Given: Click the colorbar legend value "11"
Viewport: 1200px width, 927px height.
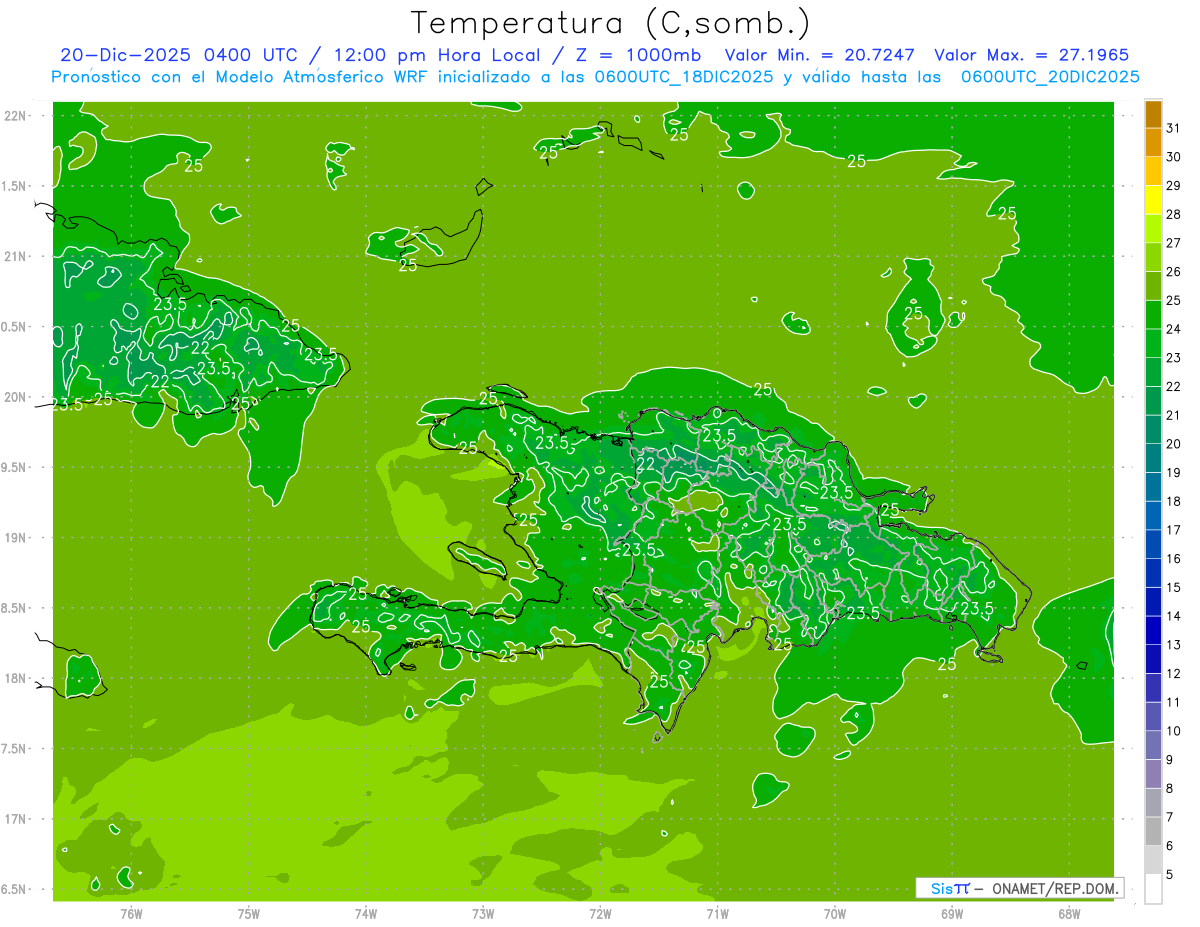Looking at the screenshot, I should (1173, 703).
